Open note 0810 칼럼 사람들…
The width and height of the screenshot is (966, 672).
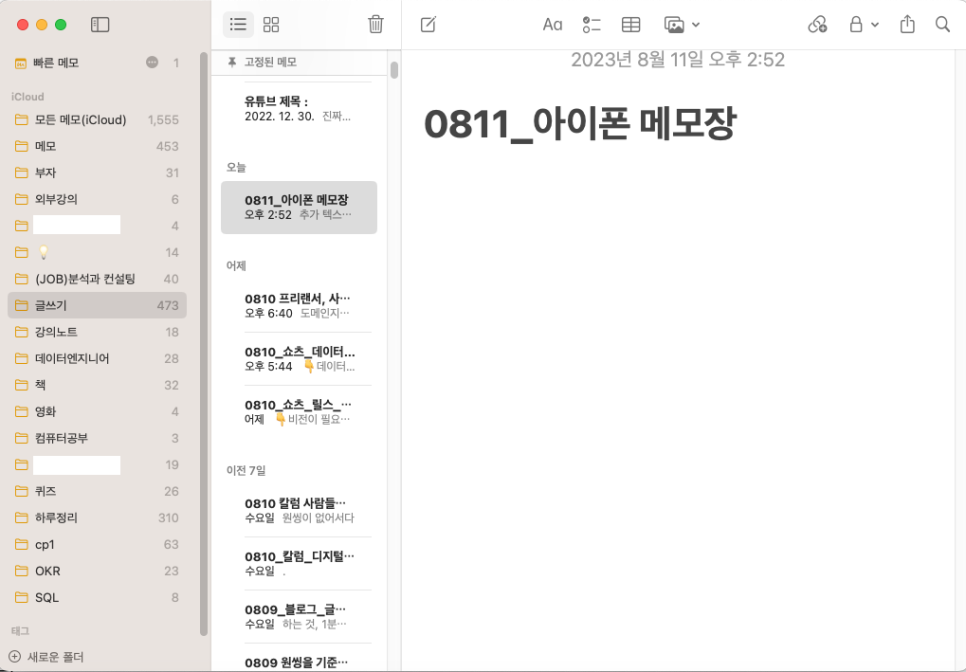(x=299, y=511)
